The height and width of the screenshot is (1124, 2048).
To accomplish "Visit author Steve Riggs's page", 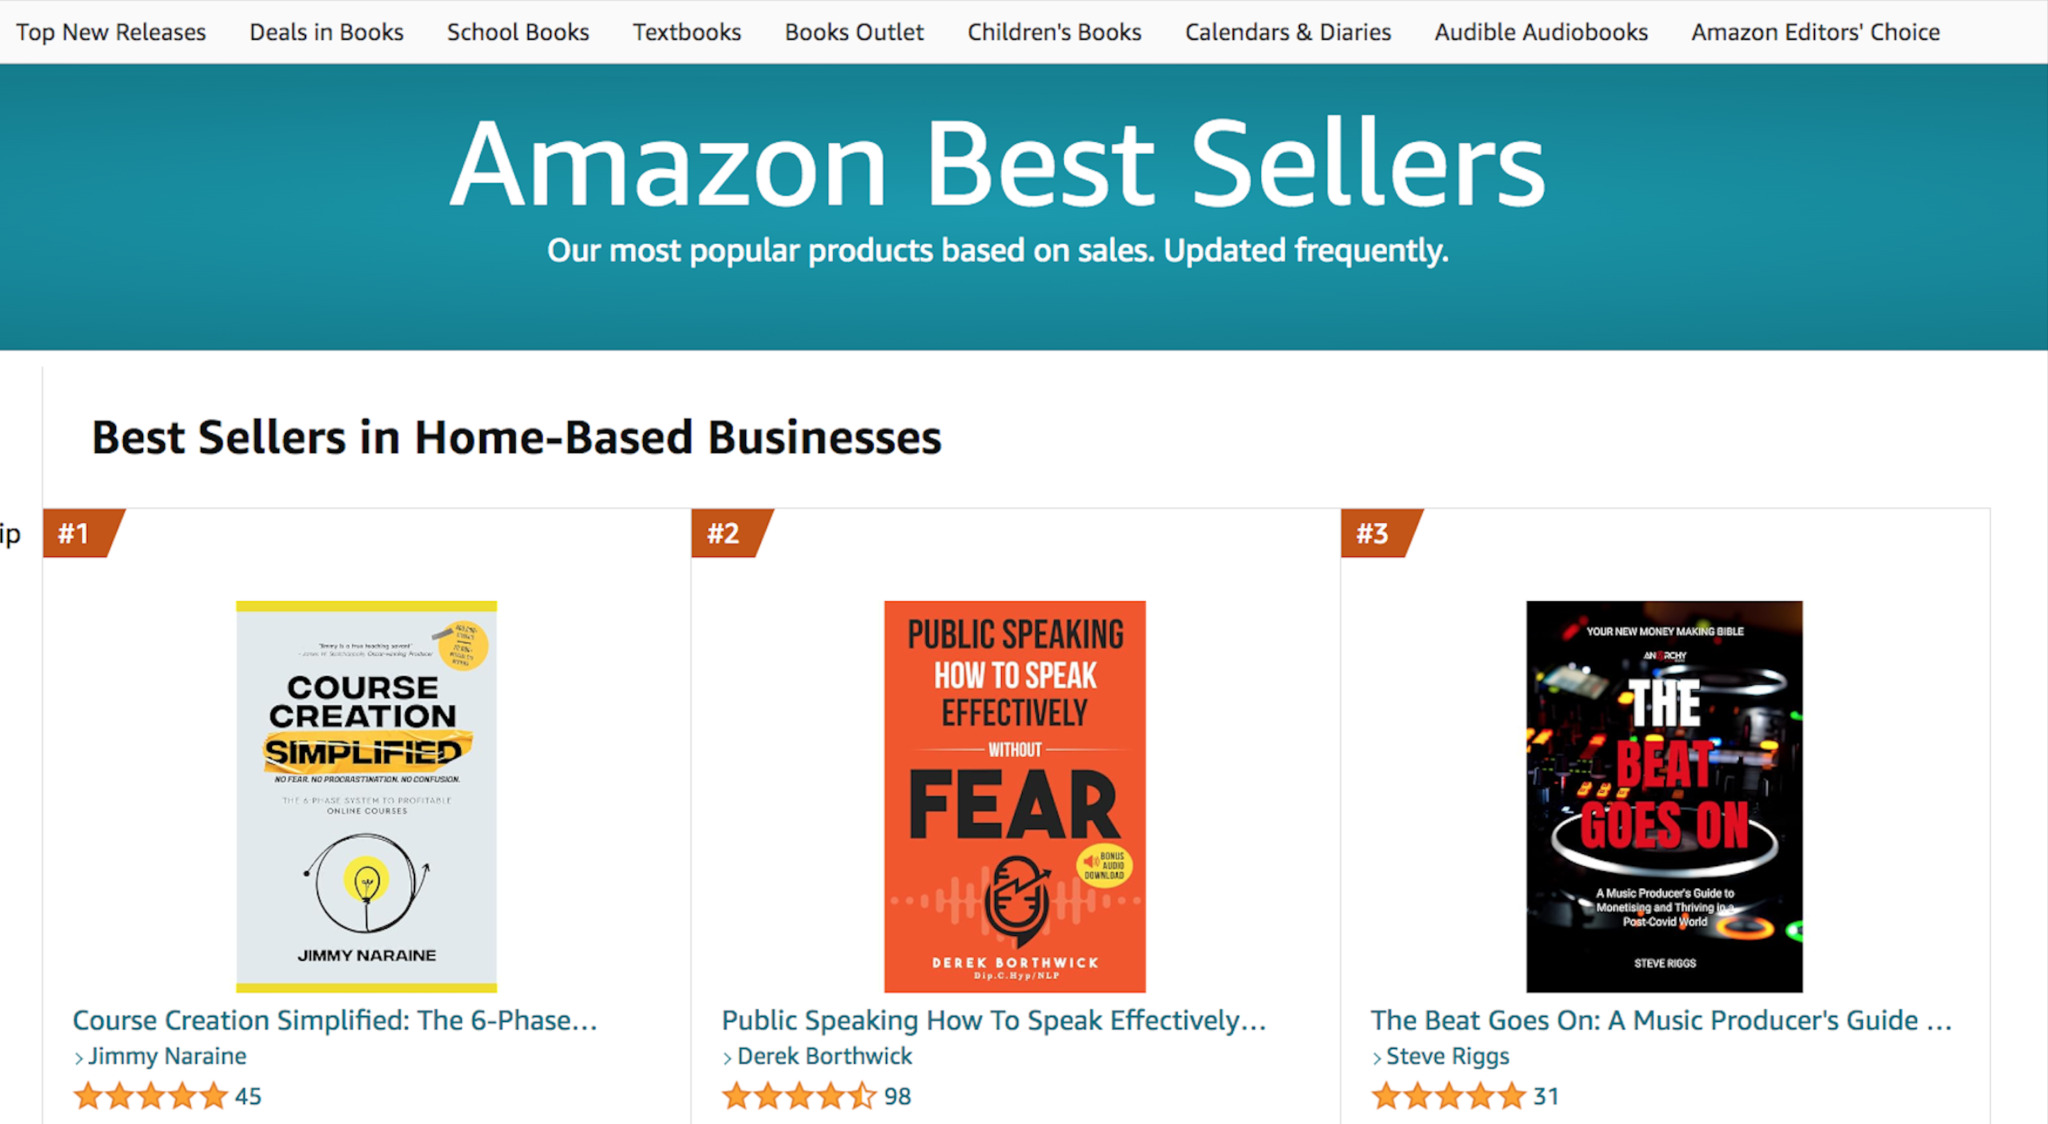I will coord(1447,1056).
